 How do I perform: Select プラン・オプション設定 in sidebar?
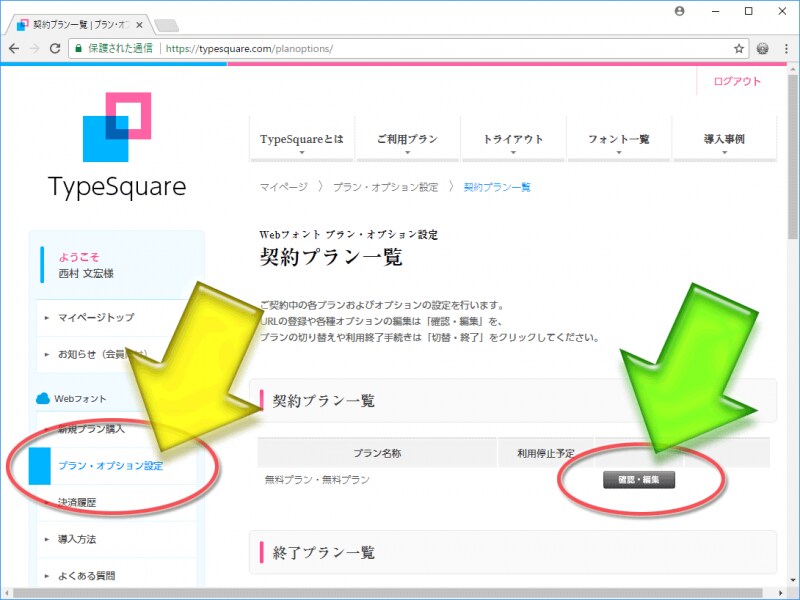pos(110,466)
